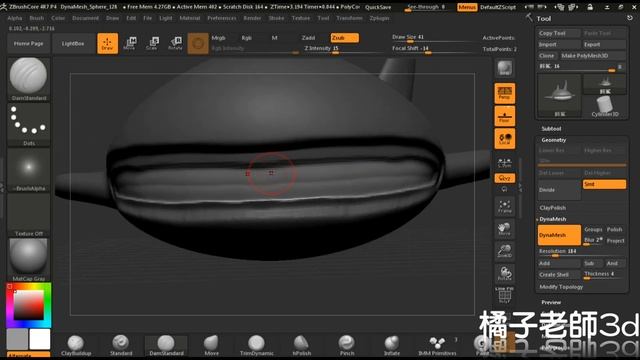Click the Frame view icon

[x=504, y=207]
